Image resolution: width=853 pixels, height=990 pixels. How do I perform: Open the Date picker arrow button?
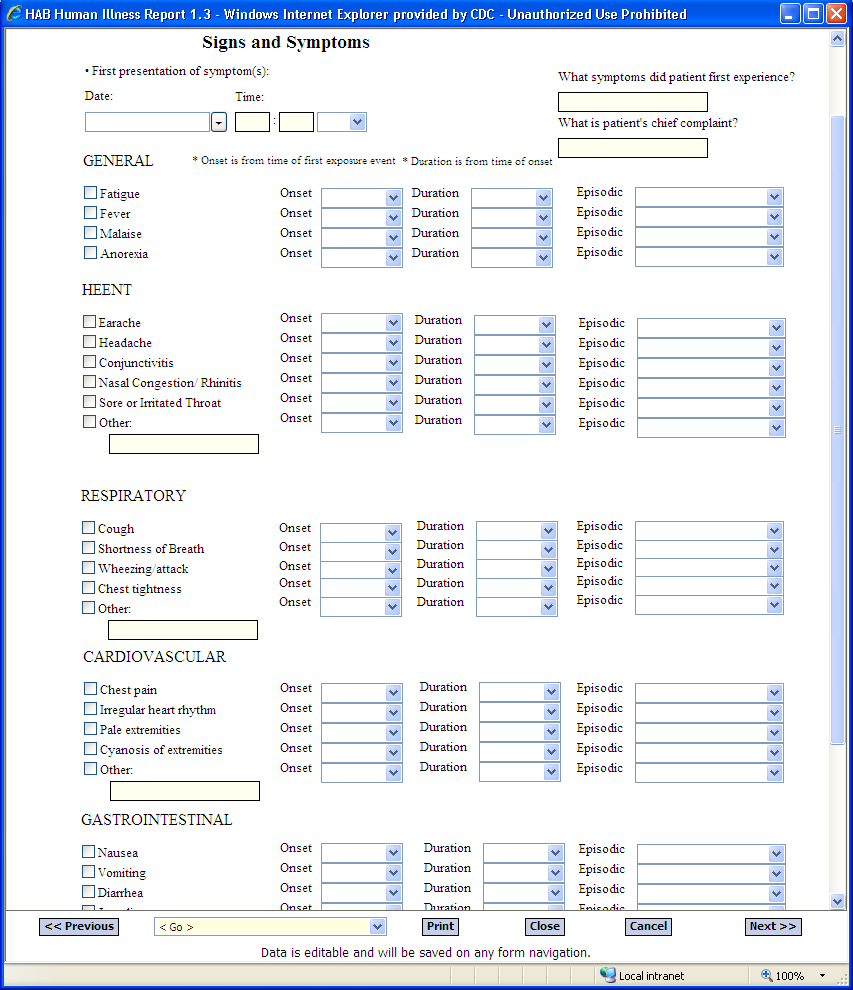(x=219, y=122)
